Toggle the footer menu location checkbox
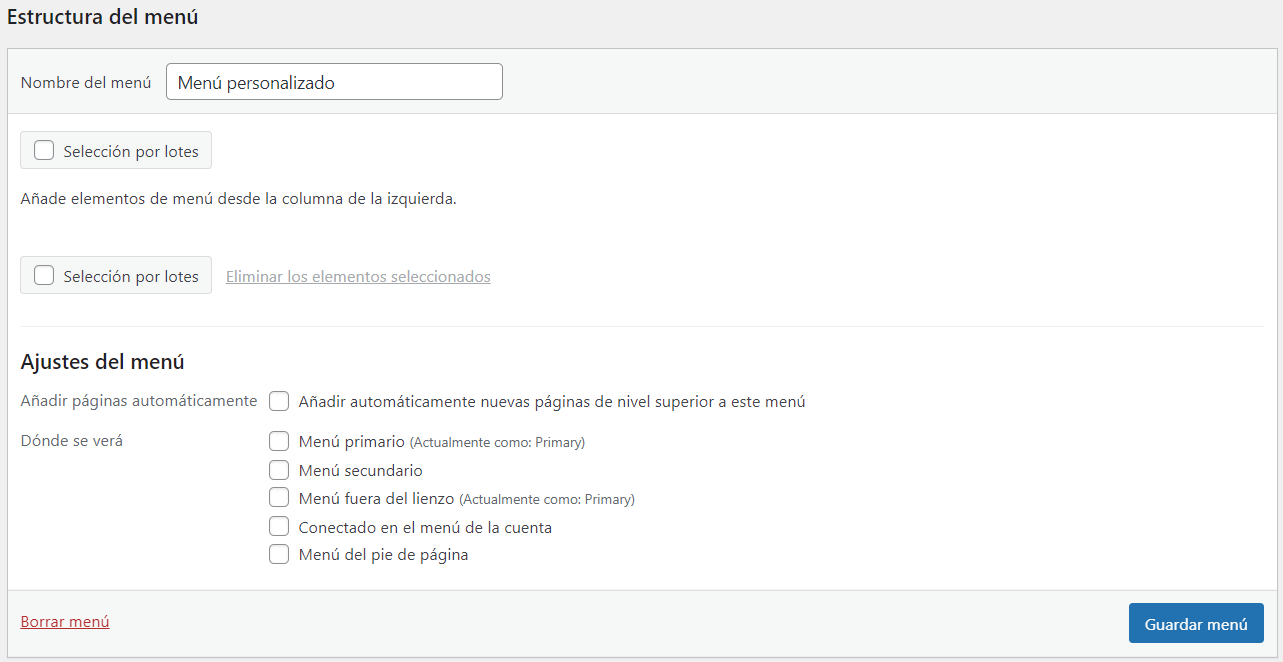1283x662 pixels. [279, 554]
